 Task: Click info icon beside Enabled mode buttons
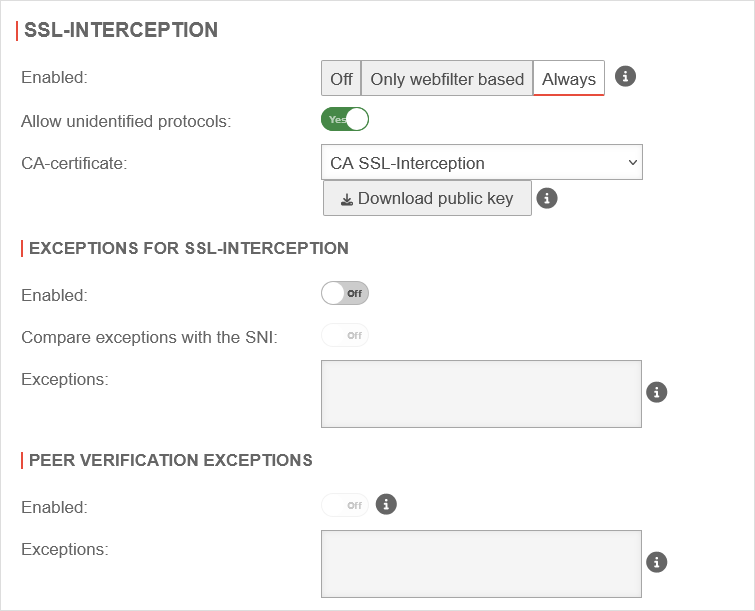(x=625, y=77)
